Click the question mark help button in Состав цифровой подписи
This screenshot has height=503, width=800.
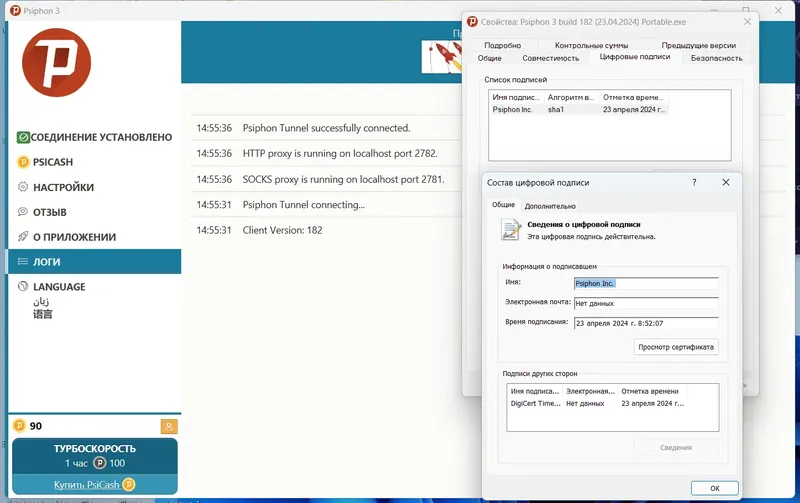[x=694, y=182]
